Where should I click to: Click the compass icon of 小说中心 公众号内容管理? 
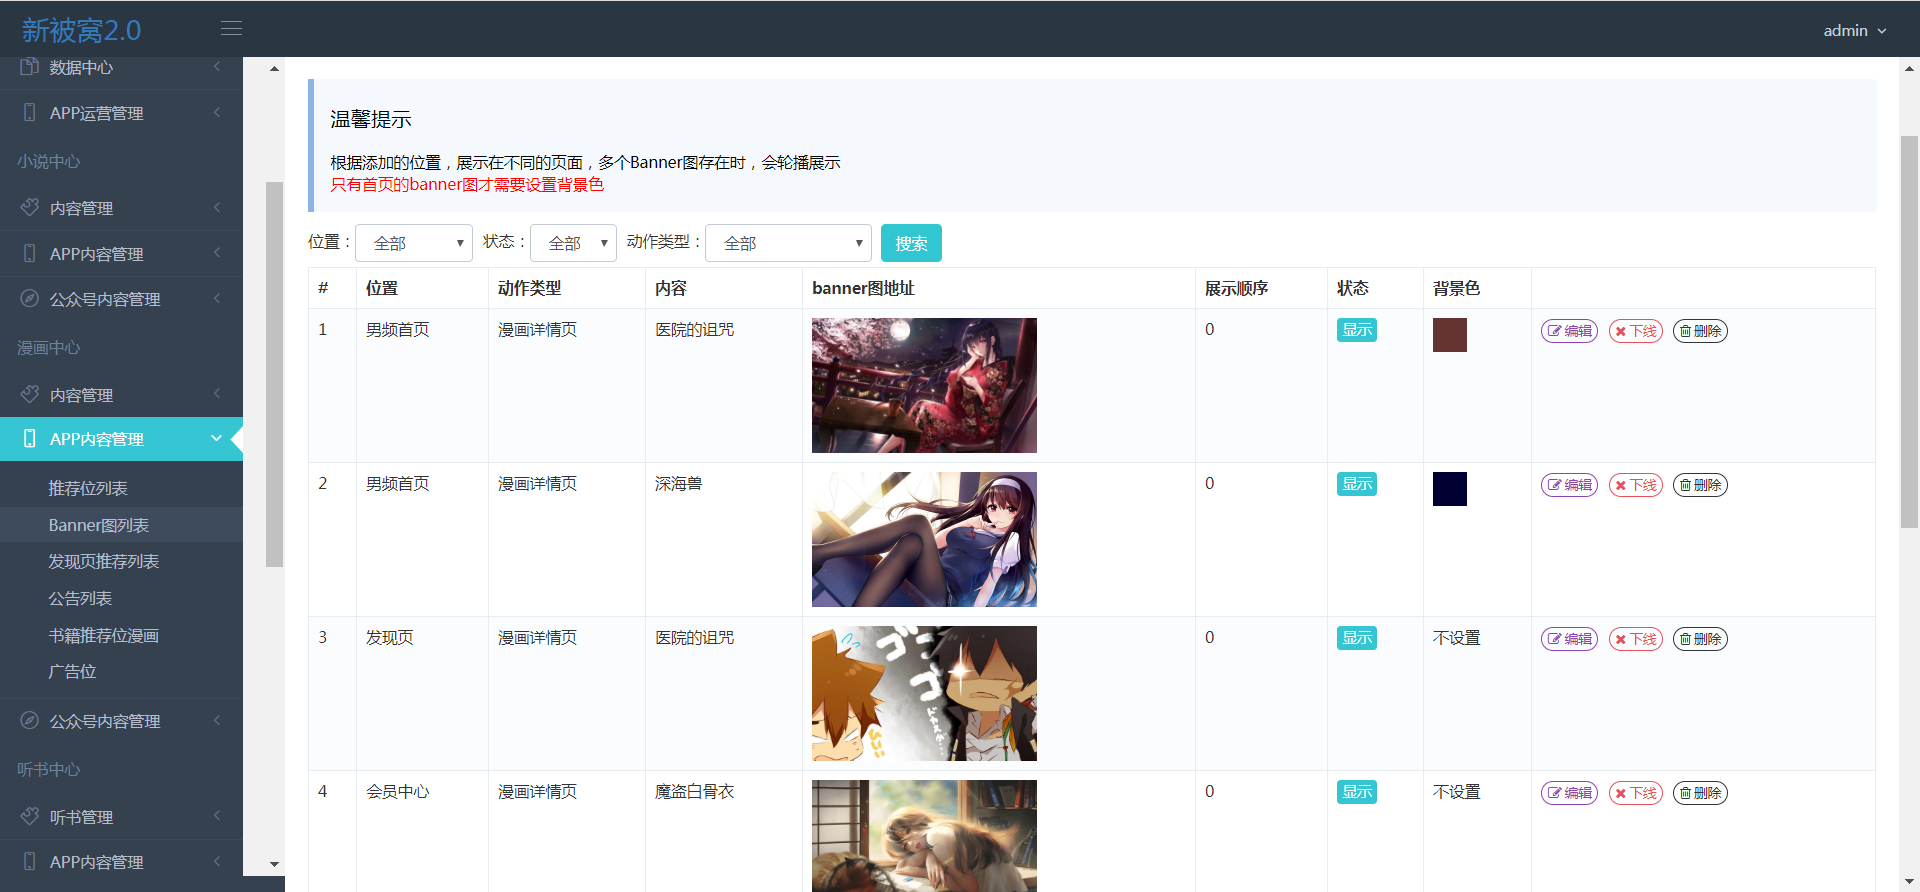pos(29,298)
